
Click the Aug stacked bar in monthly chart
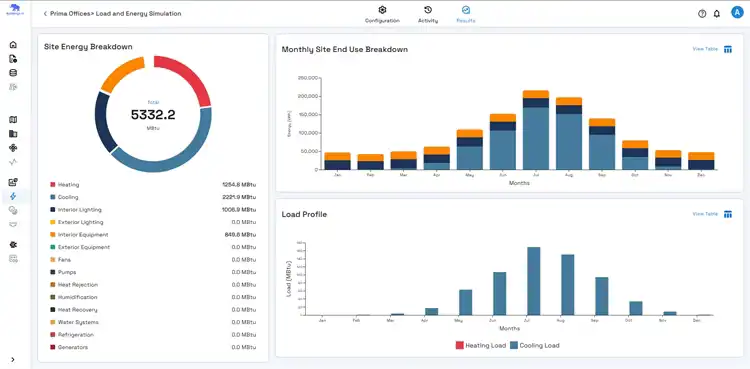coord(569,134)
